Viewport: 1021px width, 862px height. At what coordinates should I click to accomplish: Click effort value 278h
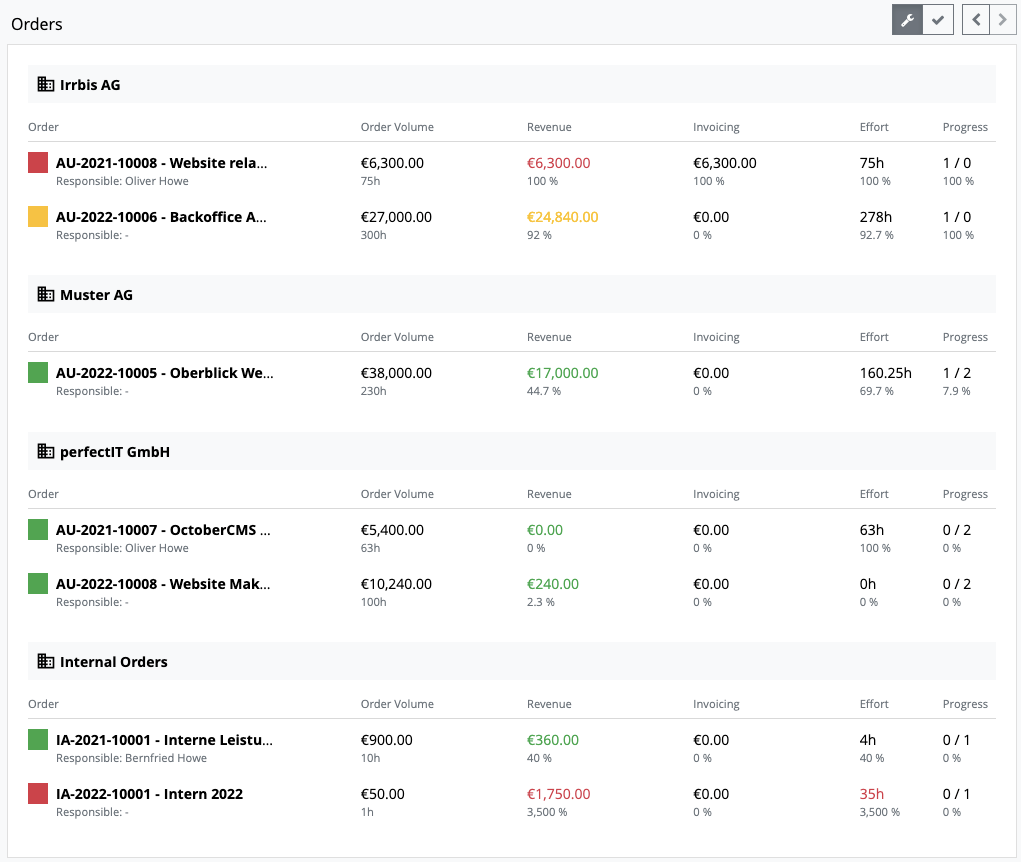coord(876,217)
